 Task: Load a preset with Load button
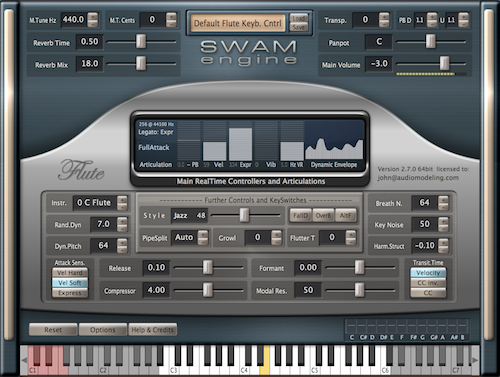(299, 18)
